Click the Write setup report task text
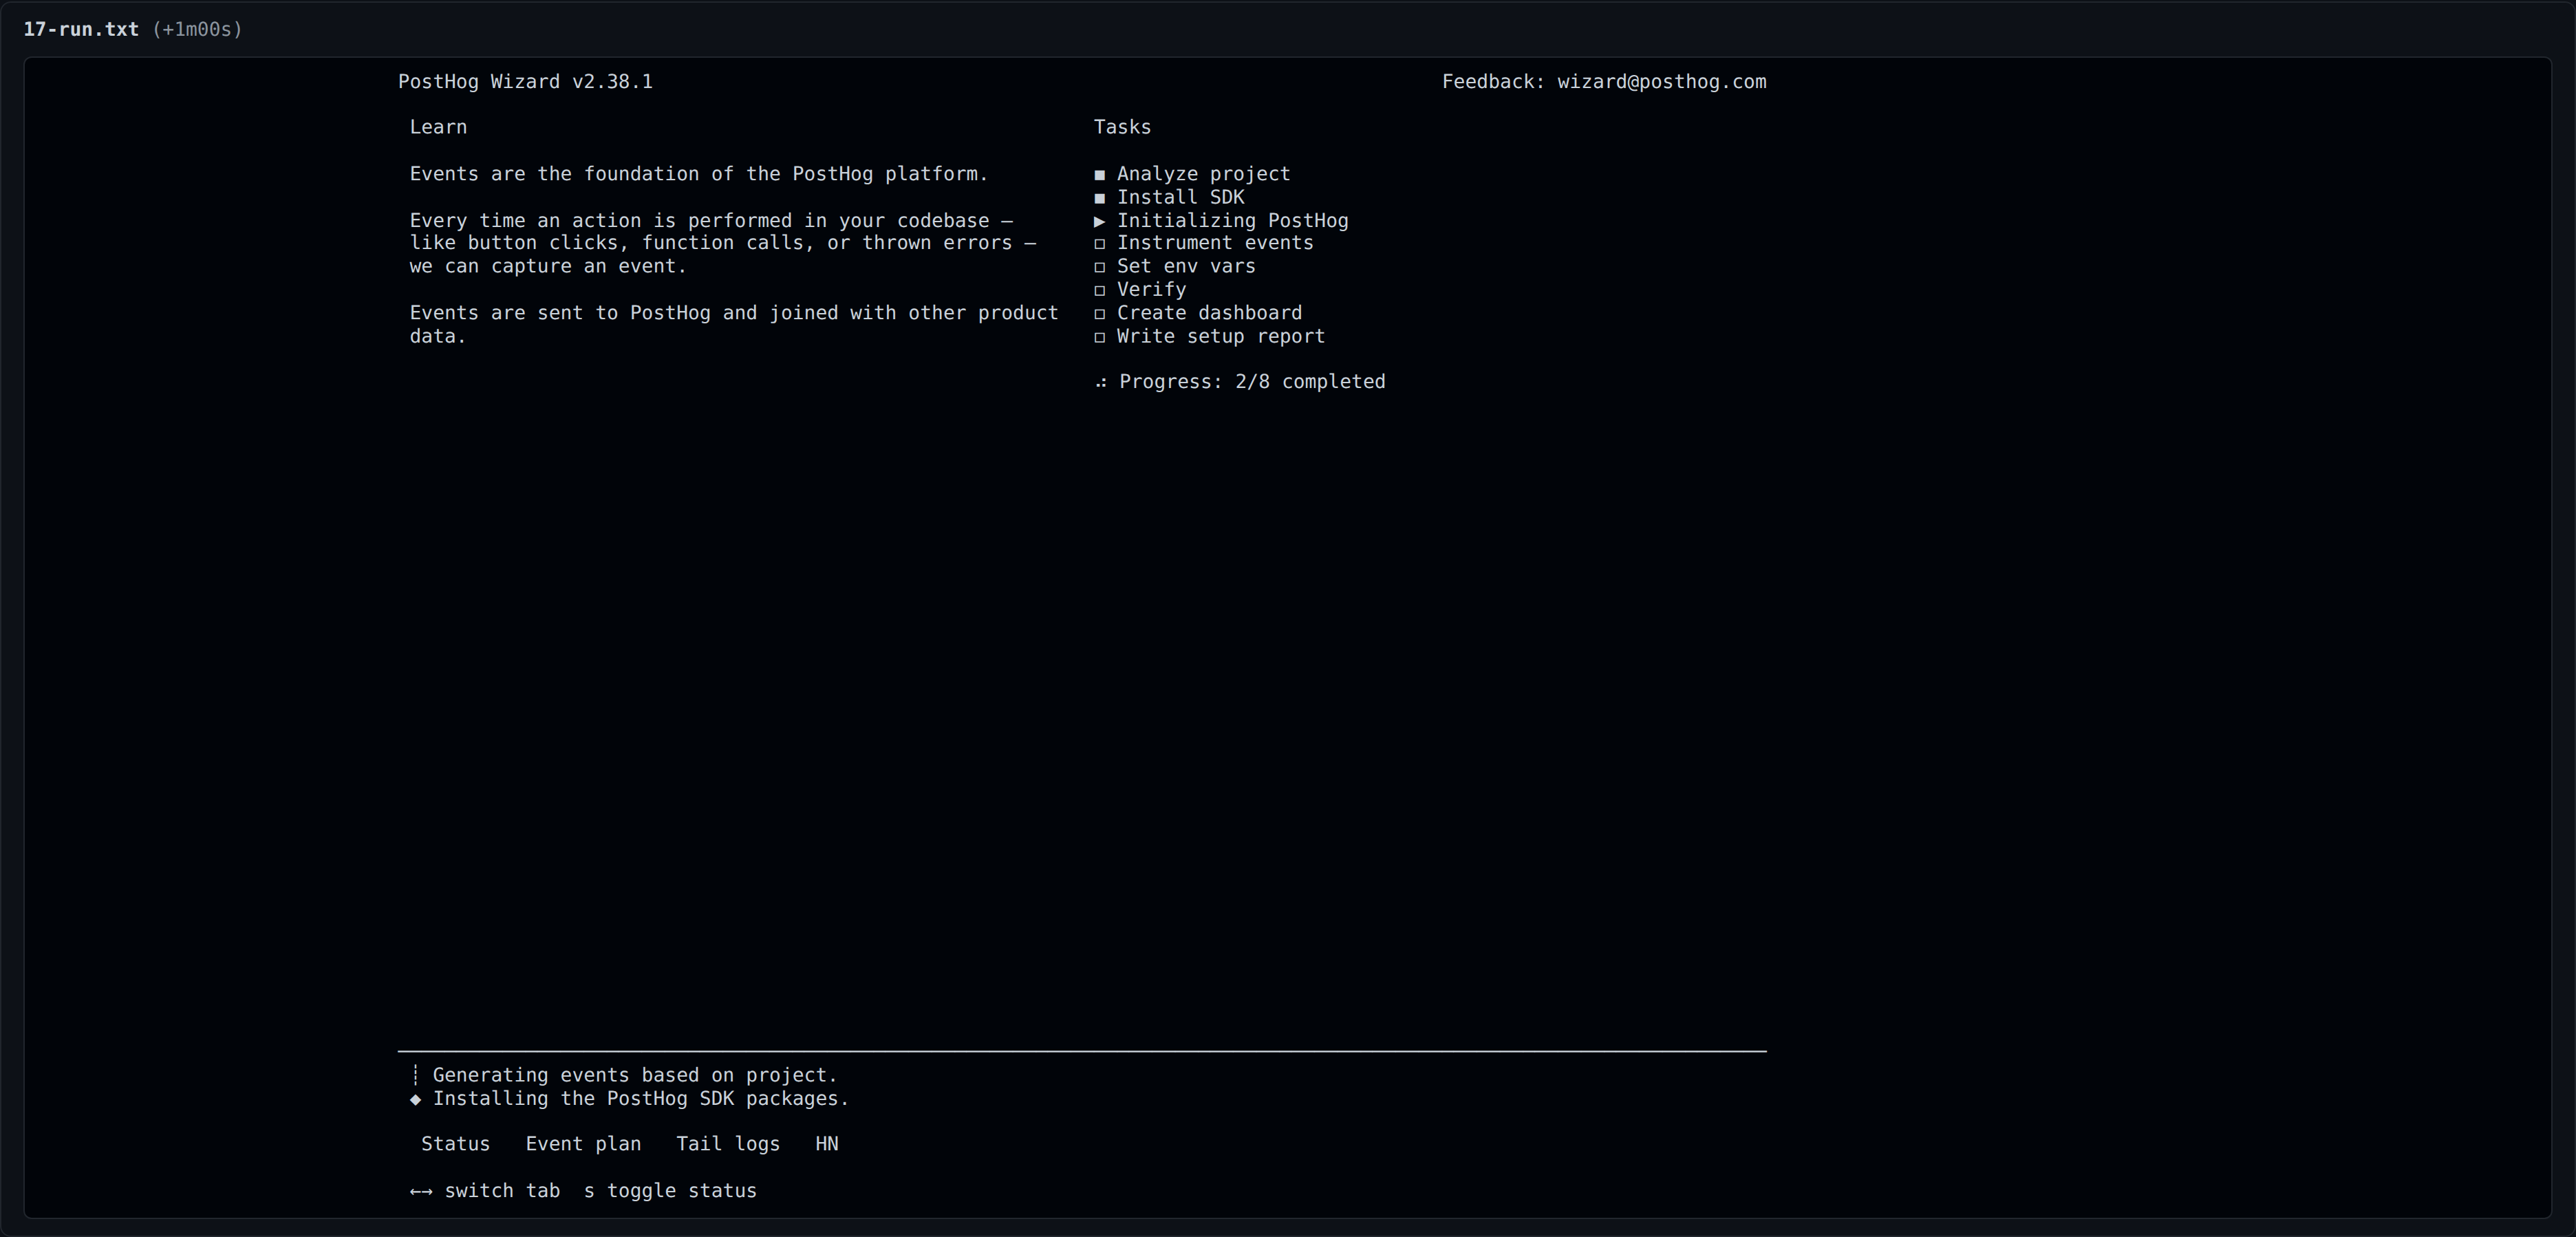Image resolution: width=2576 pixels, height=1237 pixels. [1220, 336]
